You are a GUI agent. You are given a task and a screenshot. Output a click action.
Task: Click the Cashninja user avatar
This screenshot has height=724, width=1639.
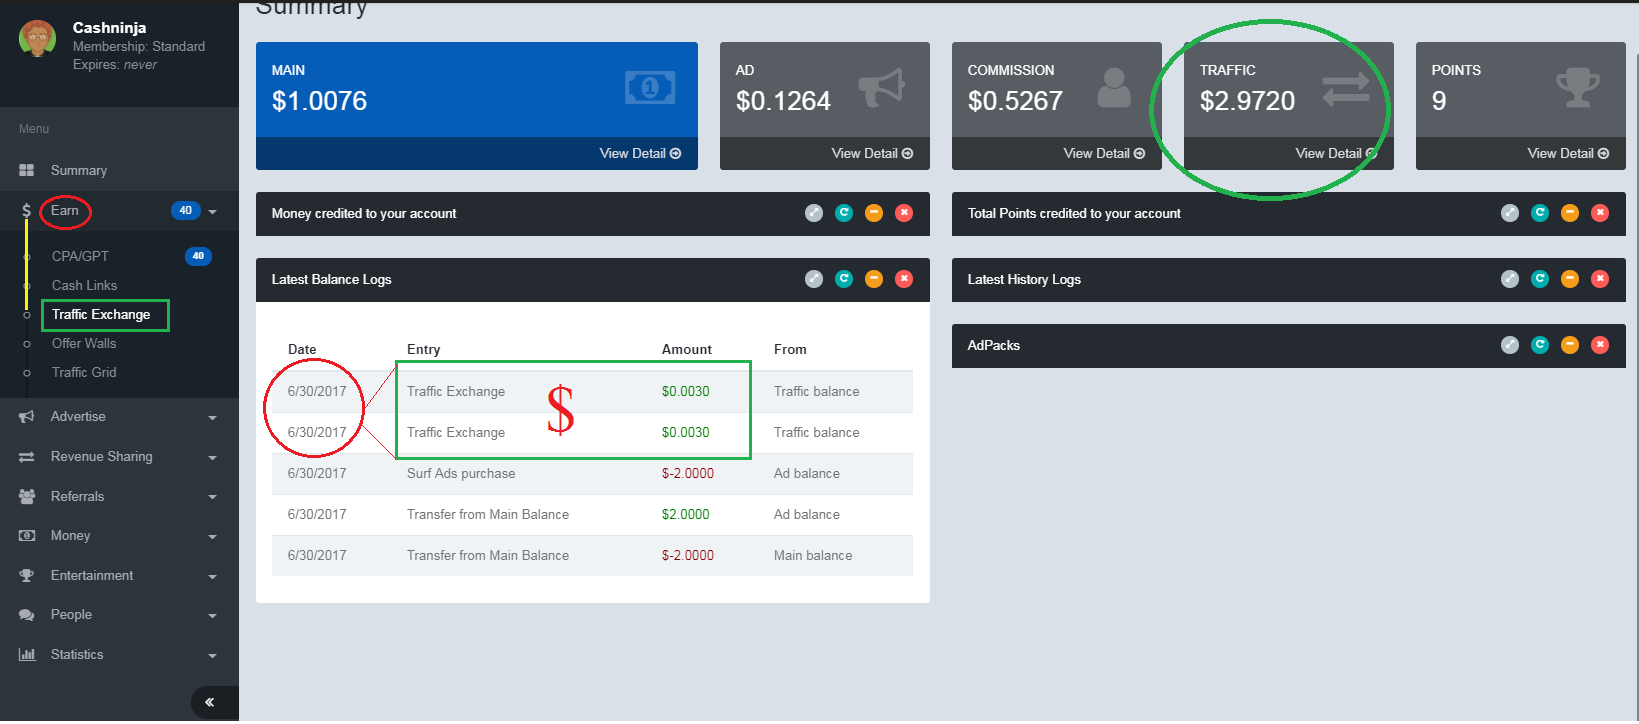38,40
